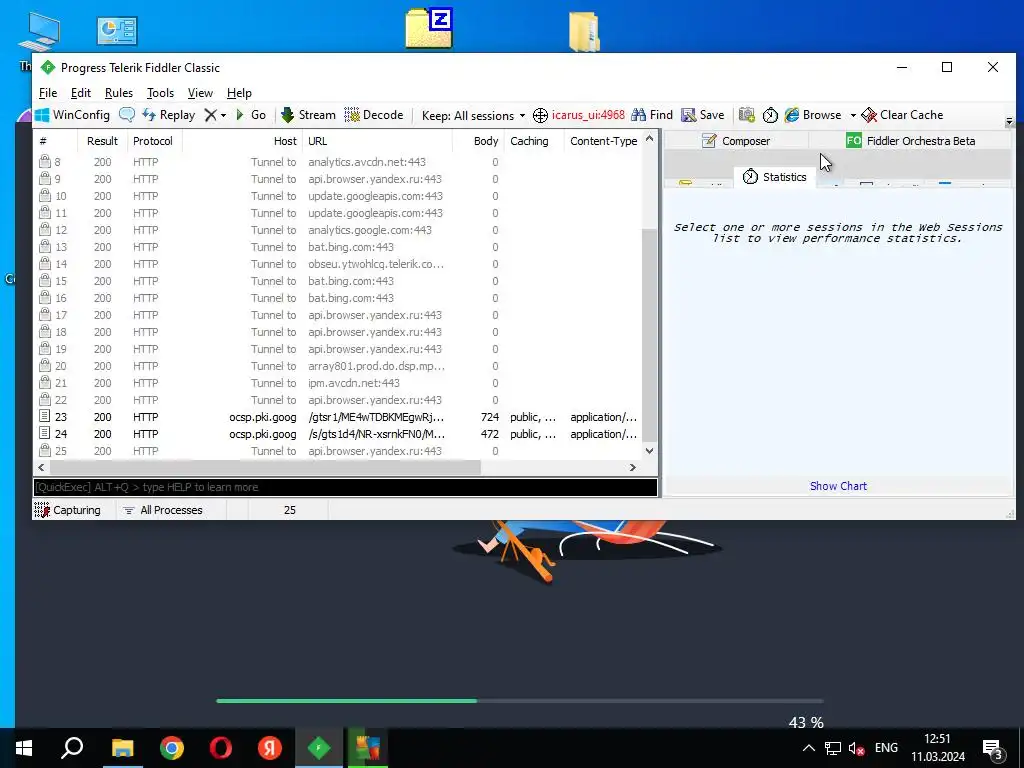Show hidden system tray icons
The height and width of the screenshot is (768, 1024).
coord(808,748)
